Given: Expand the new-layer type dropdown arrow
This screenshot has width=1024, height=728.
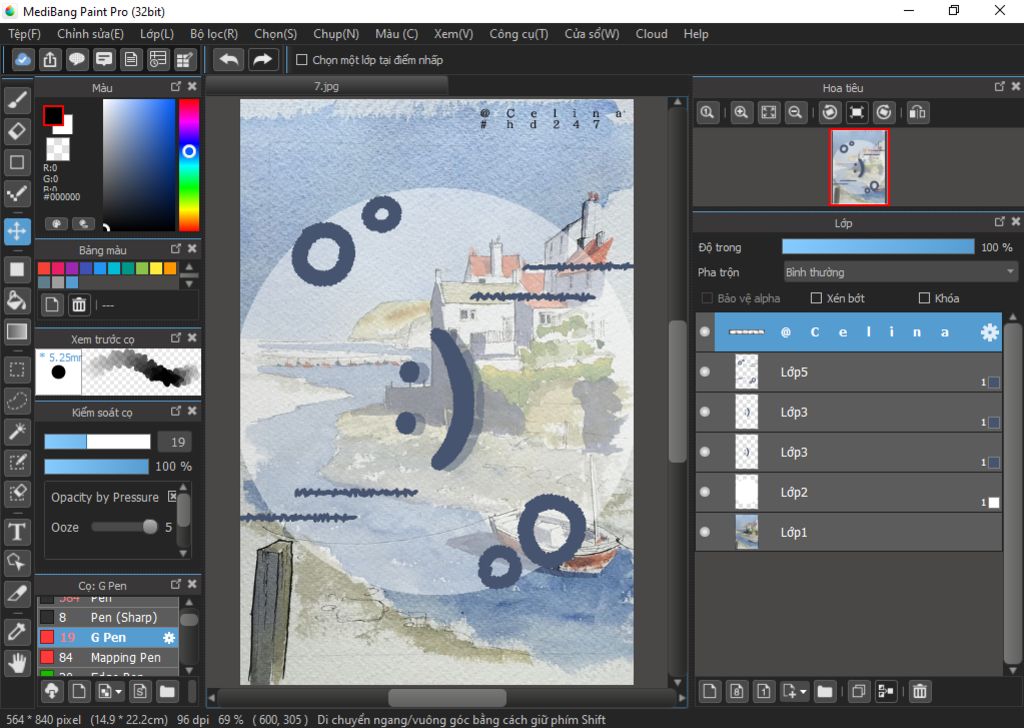Looking at the screenshot, I should 803,691.
